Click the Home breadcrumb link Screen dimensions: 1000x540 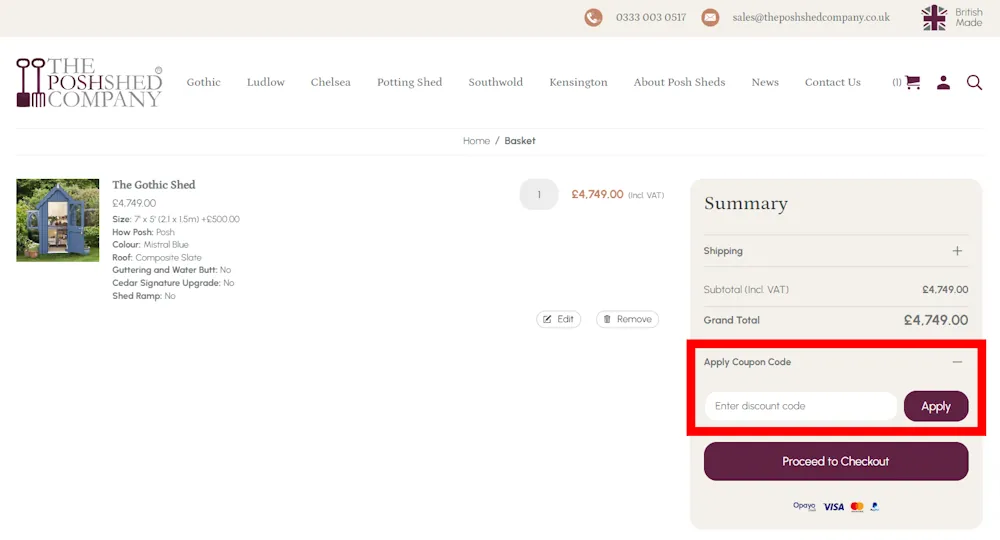[x=476, y=141]
